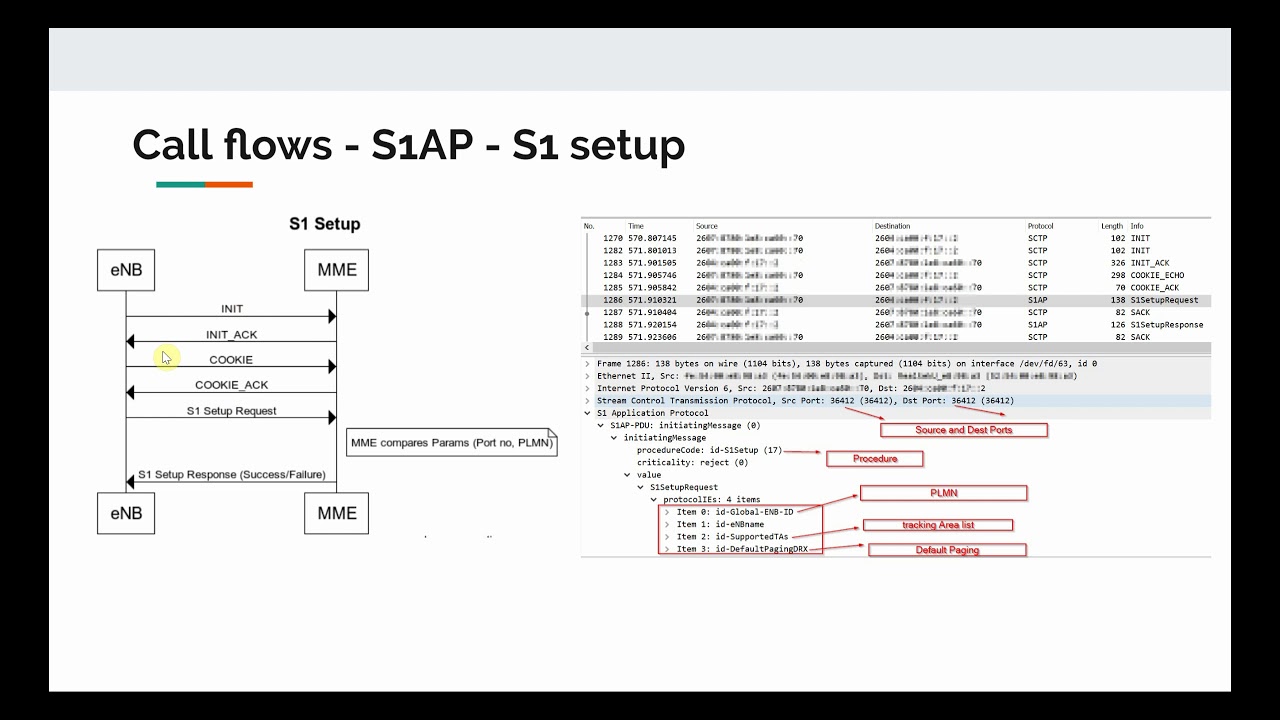Click the top eNB box in diagram
This screenshot has height=720, width=1280.
[x=126, y=270]
